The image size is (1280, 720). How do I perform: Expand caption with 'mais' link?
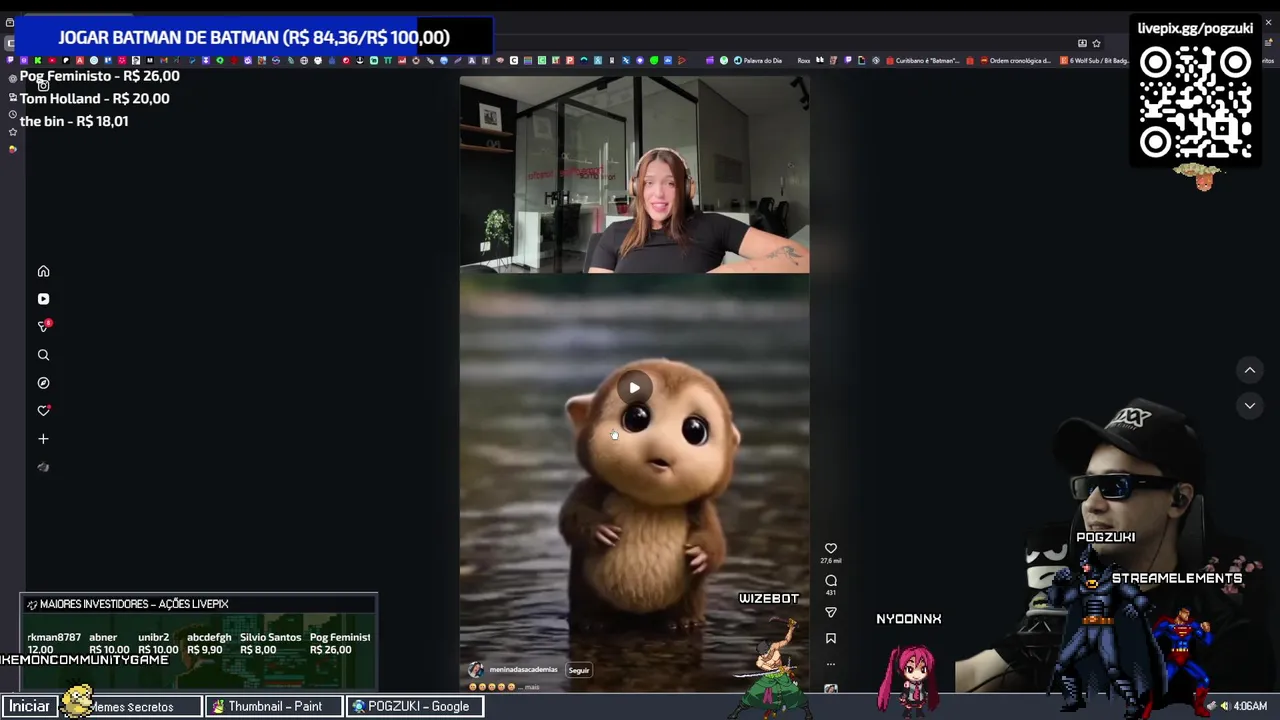point(531,687)
